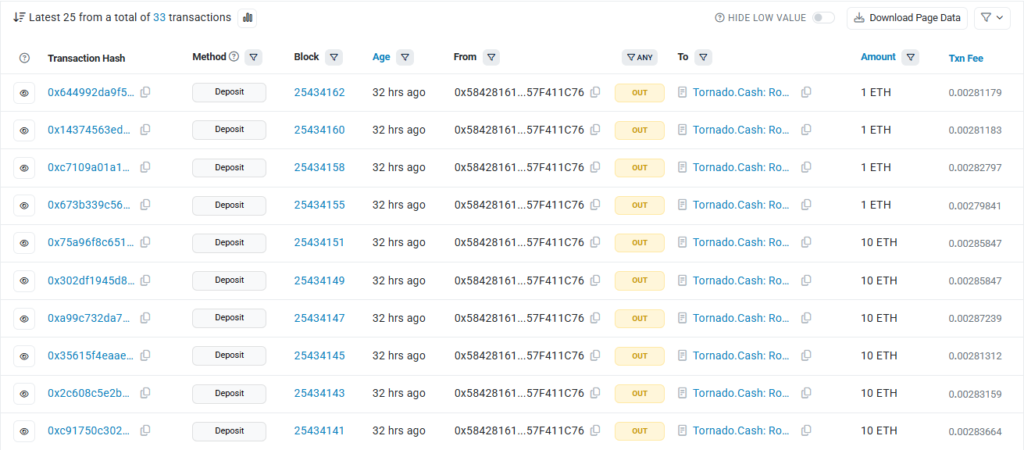
Task: Copy hash 0x673b339c56 using copy icon
Action: point(145,205)
